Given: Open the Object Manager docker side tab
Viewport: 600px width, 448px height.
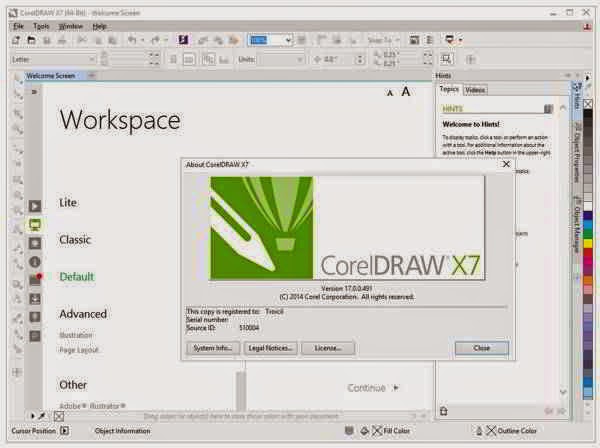Looking at the screenshot, I should pyautogui.click(x=576, y=224).
